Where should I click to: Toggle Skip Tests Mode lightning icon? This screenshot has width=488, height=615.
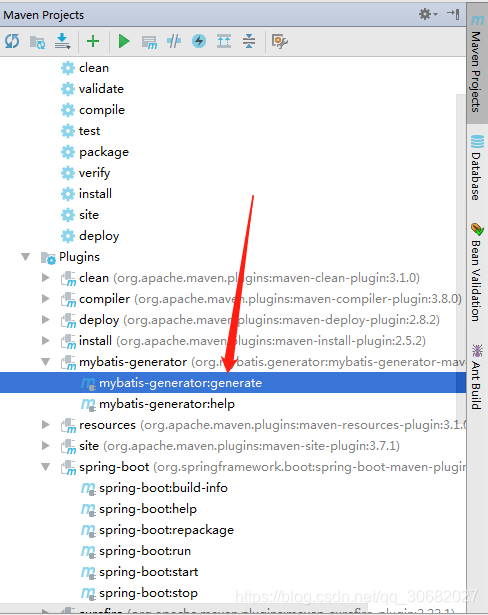coord(199,41)
